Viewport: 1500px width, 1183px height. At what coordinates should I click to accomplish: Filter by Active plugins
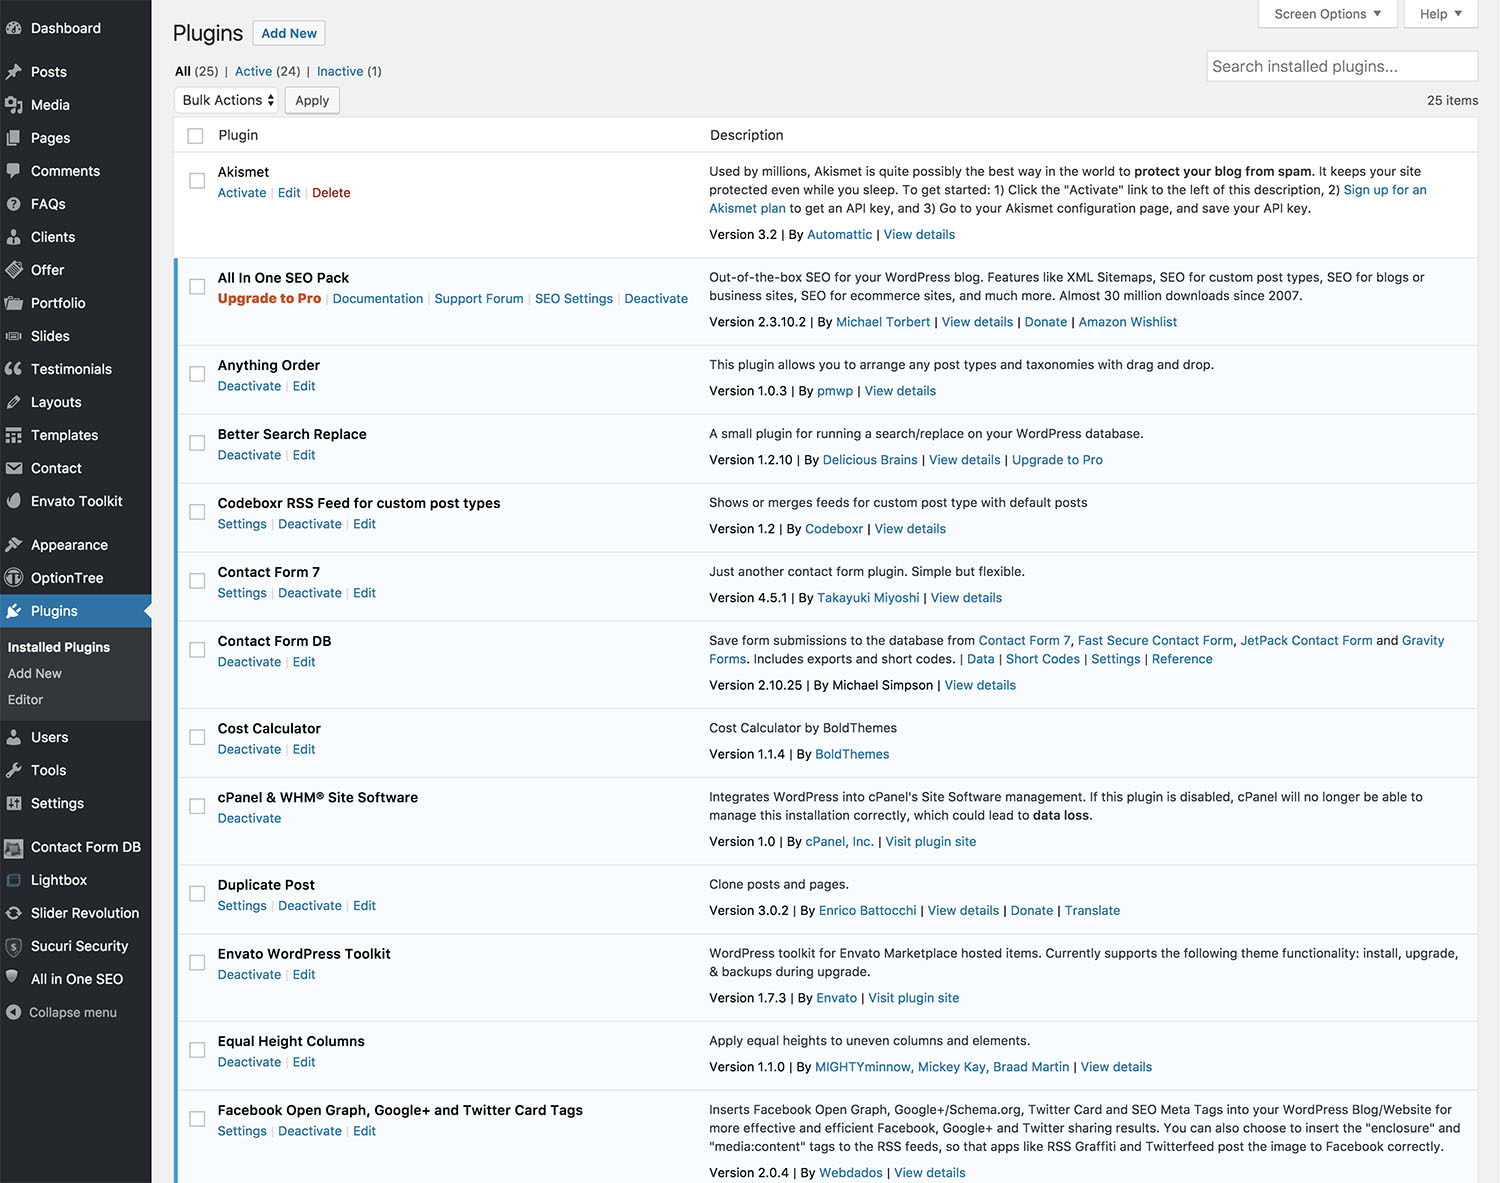pos(253,71)
